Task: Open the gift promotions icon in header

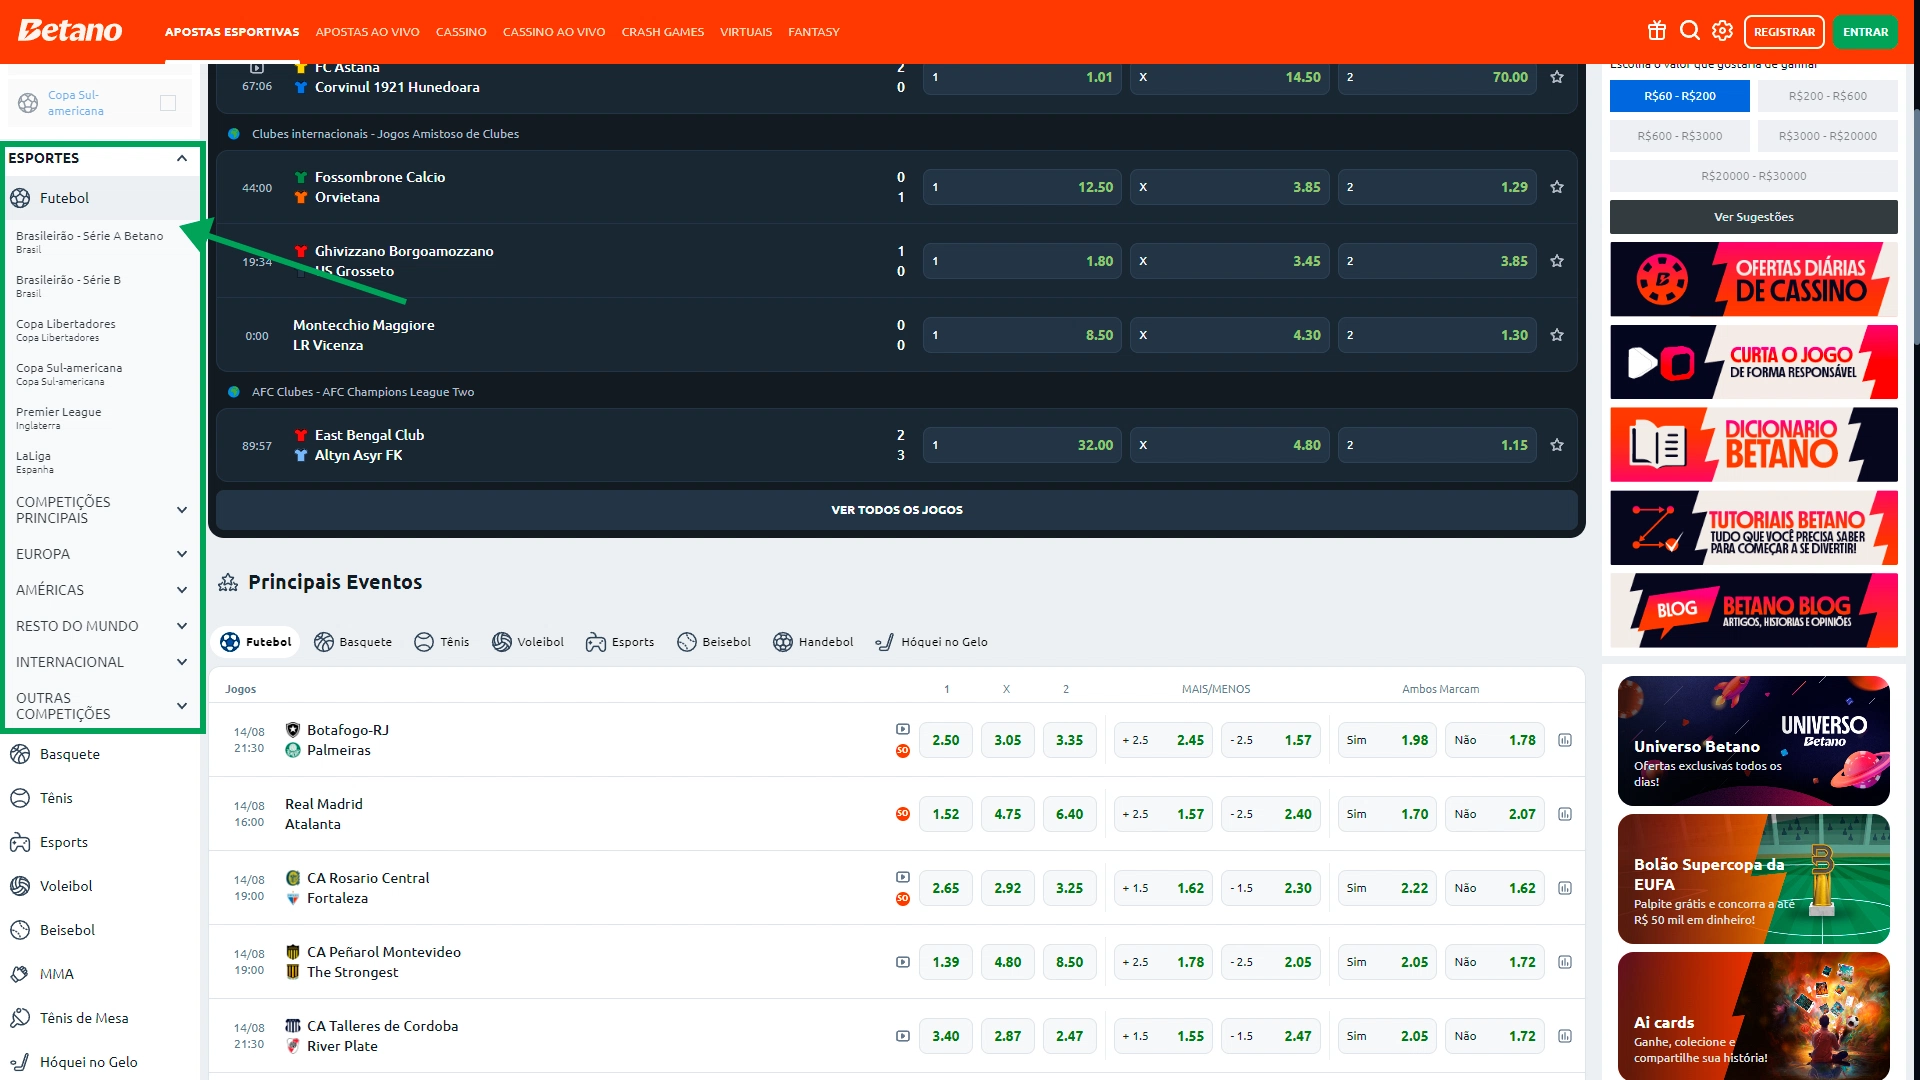Action: coord(1657,31)
